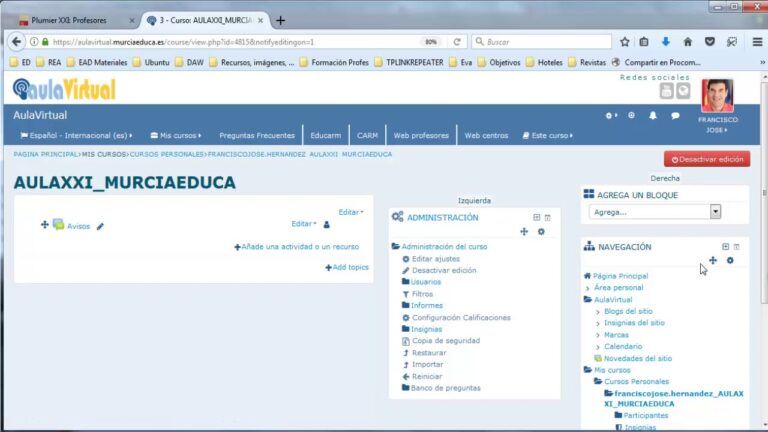Open the Editar dropdown beside Avisos
Image resolution: width=768 pixels, height=432 pixels.
point(303,224)
